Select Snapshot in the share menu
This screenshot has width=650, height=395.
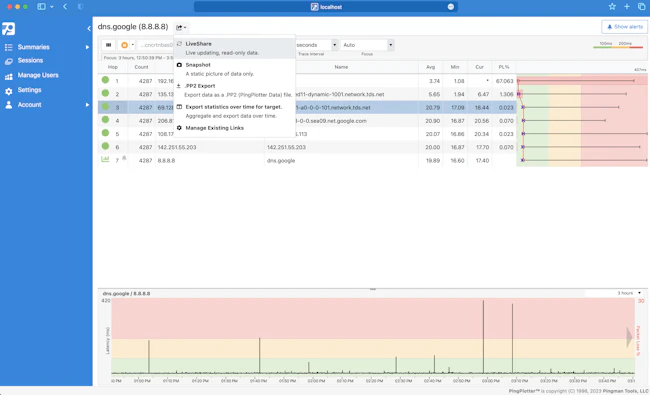click(234, 69)
